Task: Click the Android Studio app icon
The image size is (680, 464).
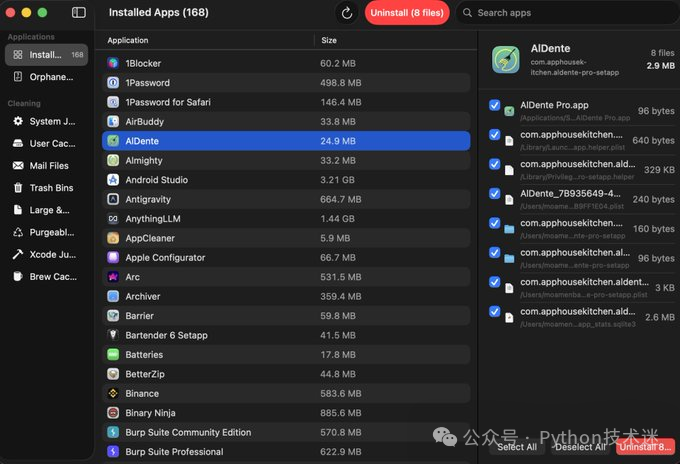Action: 113,180
